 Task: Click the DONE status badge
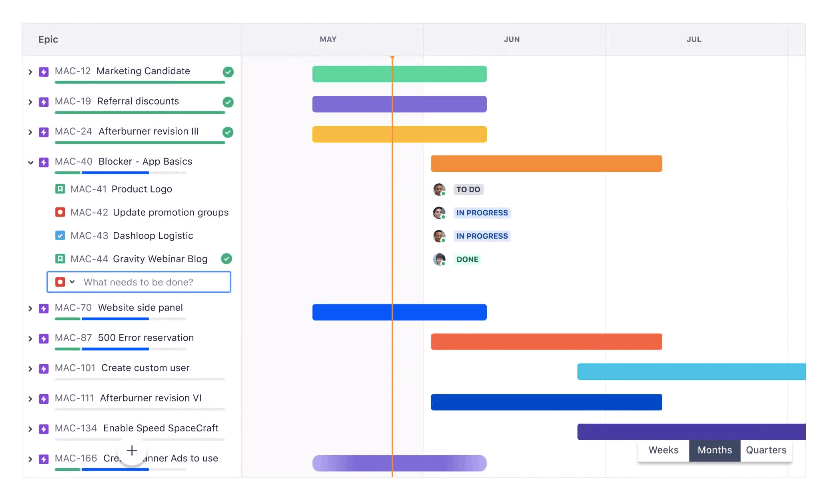pyautogui.click(x=467, y=259)
